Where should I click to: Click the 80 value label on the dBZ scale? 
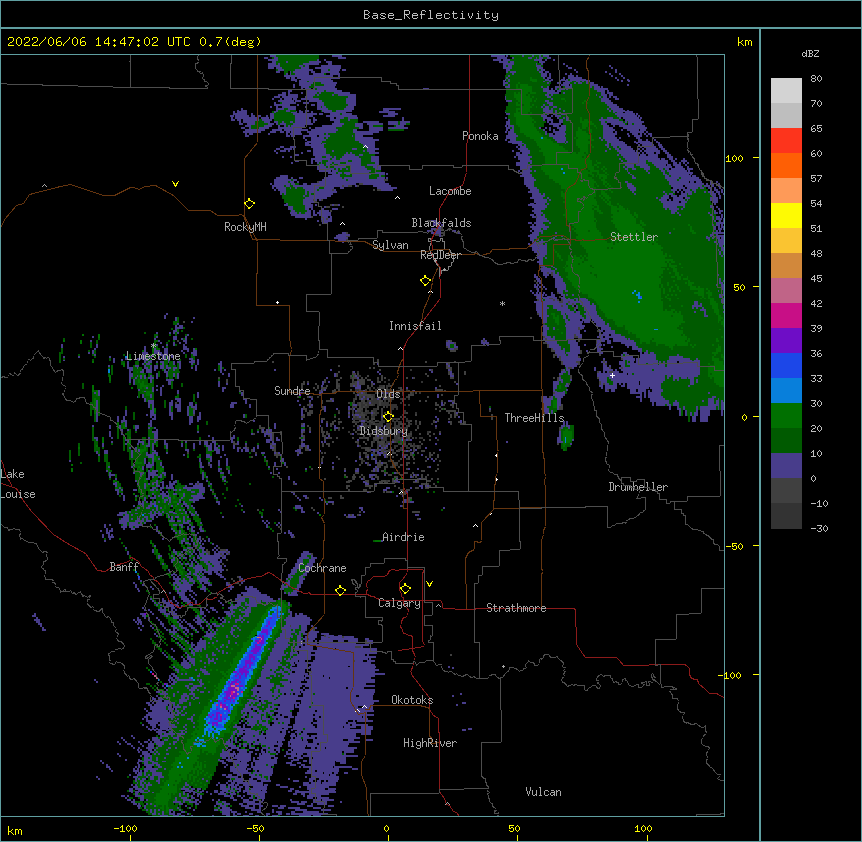pos(816,79)
